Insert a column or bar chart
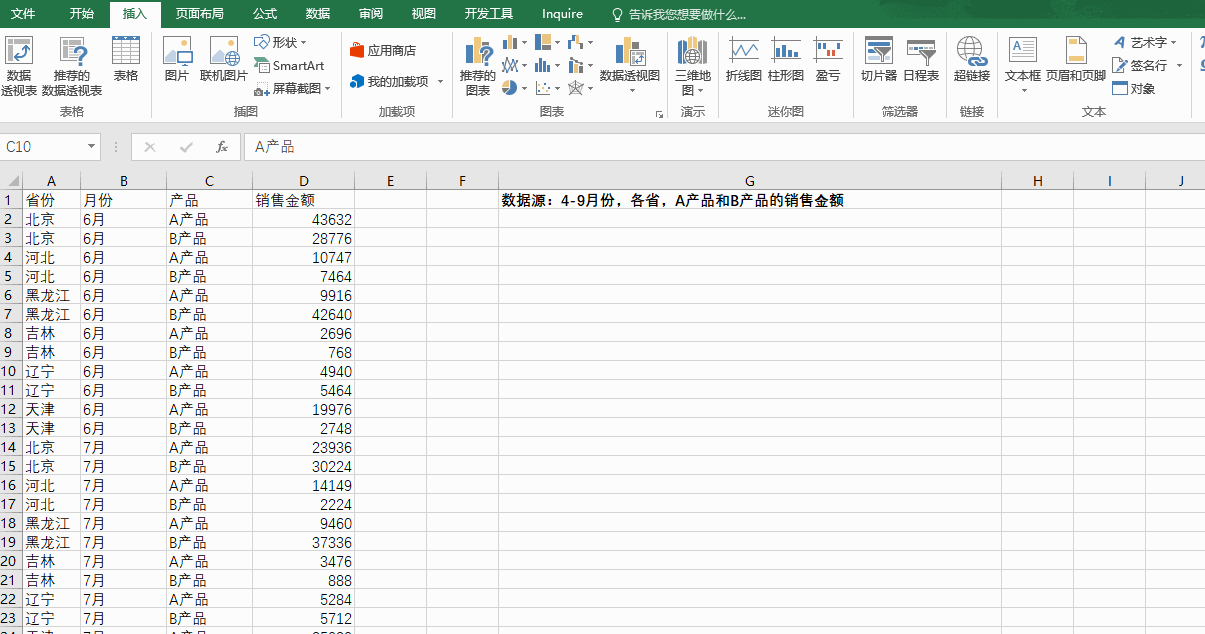1205x634 pixels. click(x=514, y=42)
